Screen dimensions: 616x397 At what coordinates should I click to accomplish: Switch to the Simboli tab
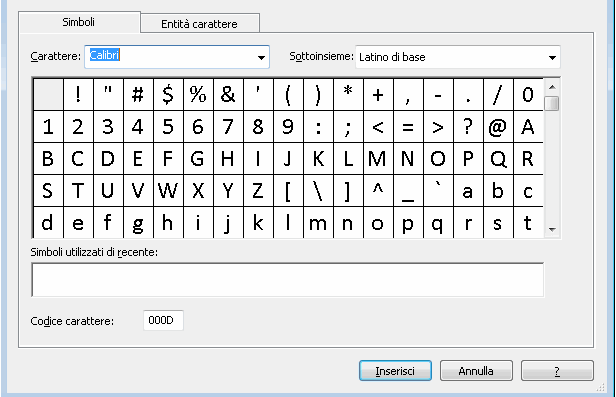point(79,22)
